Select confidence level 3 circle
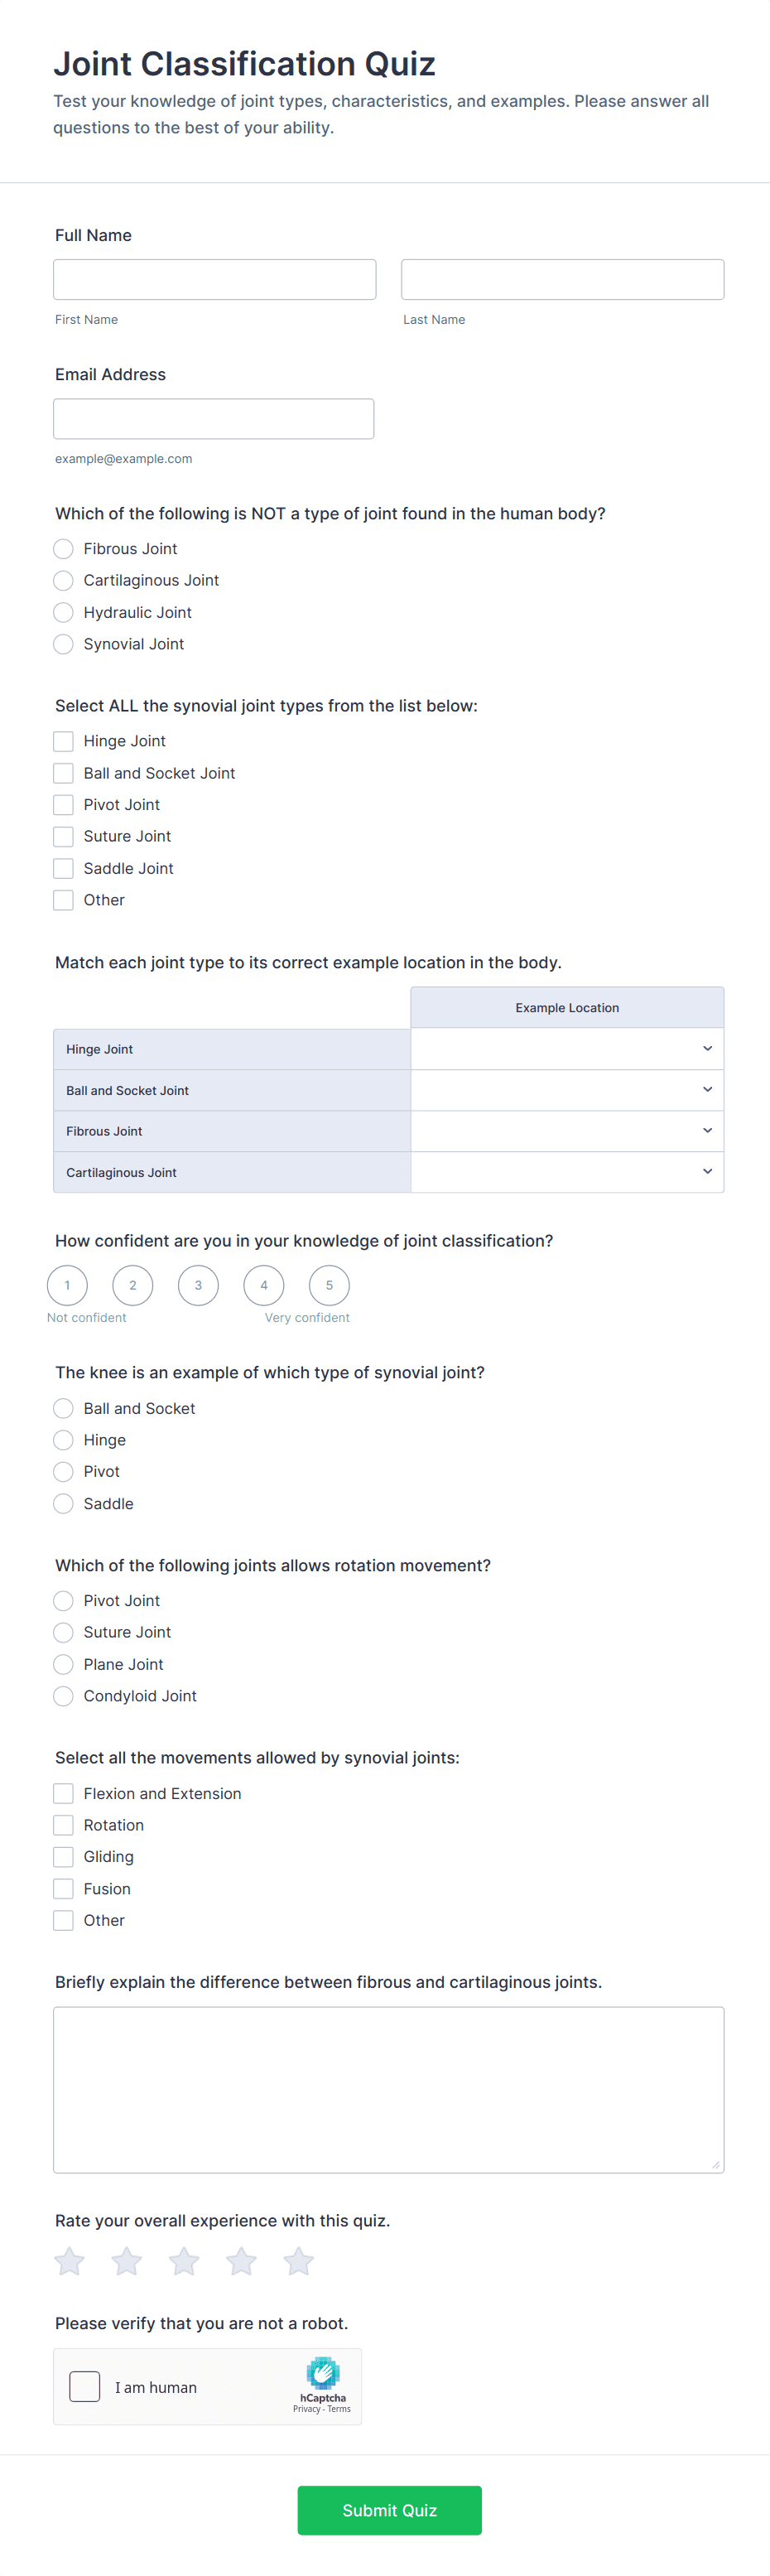This screenshot has height=2576, width=770. (x=198, y=1285)
